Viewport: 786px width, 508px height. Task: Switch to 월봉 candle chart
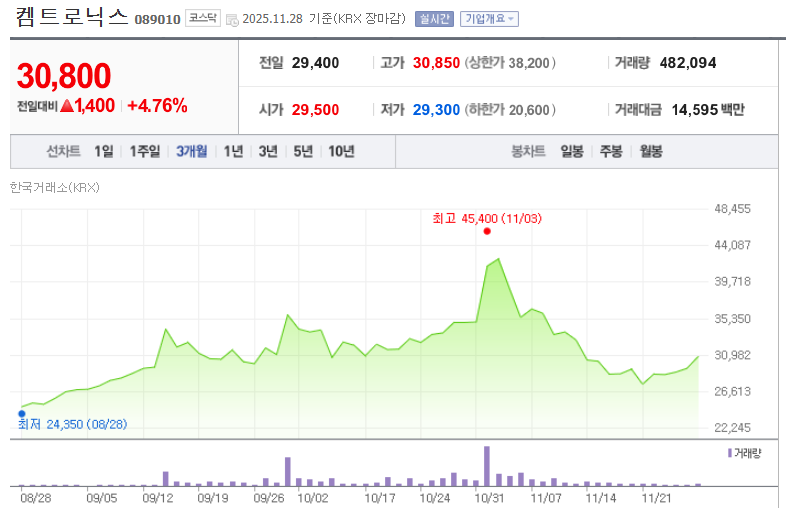click(x=651, y=151)
